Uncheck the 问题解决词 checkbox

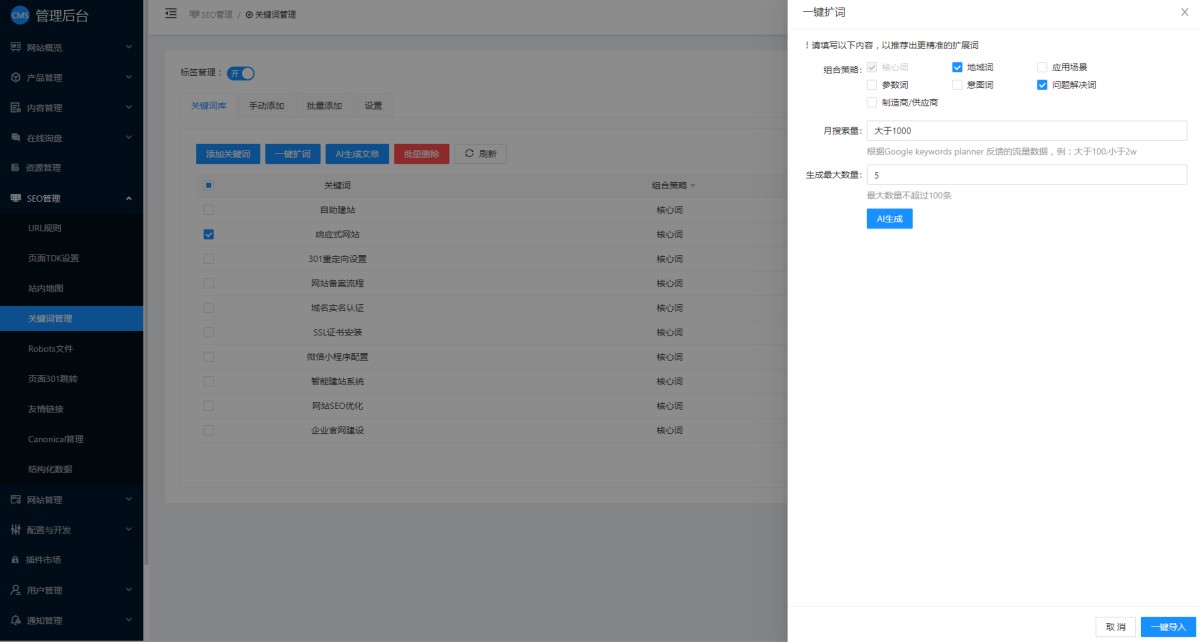pos(1042,85)
